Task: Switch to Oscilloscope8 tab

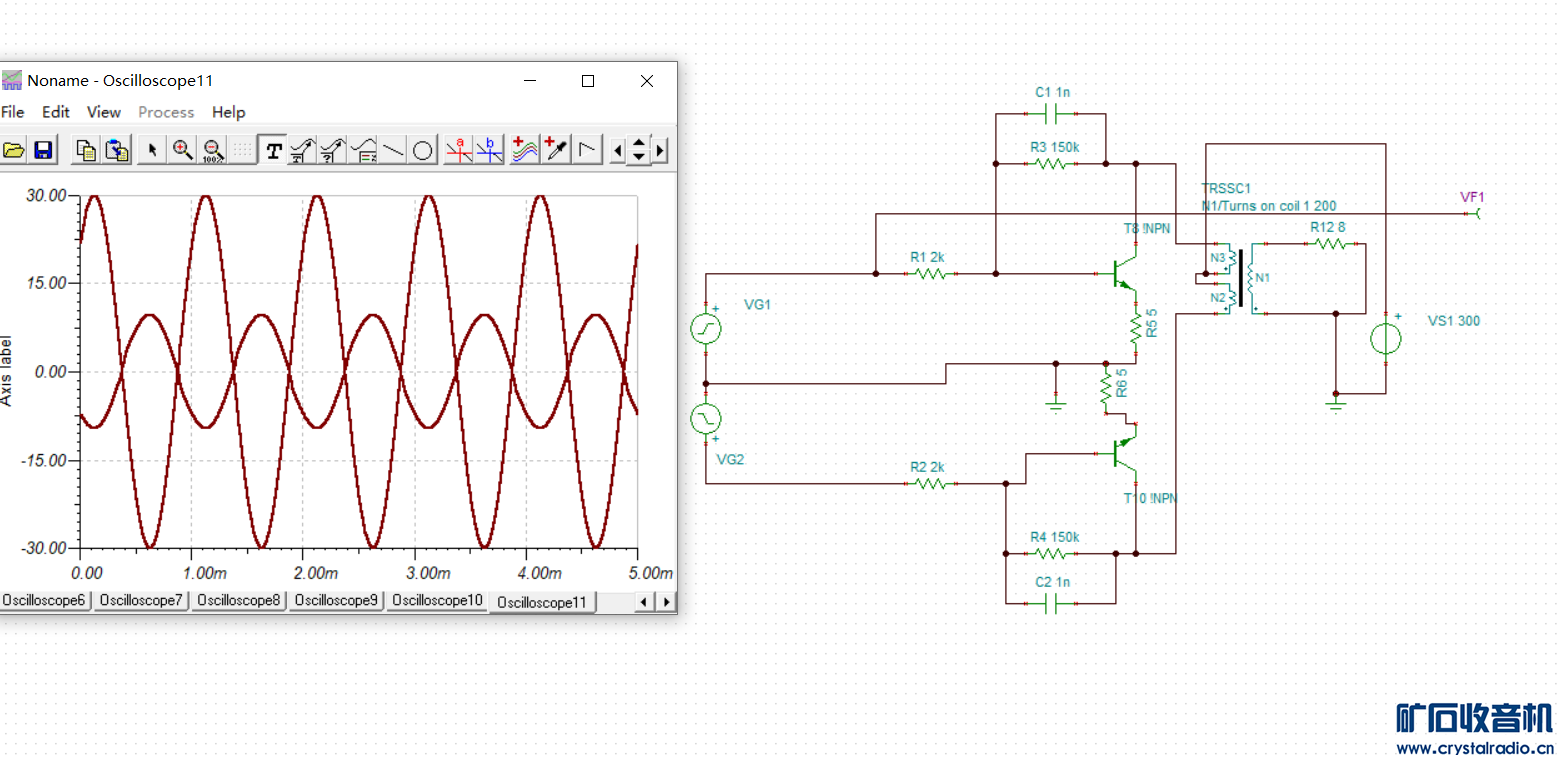Action: tap(239, 600)
